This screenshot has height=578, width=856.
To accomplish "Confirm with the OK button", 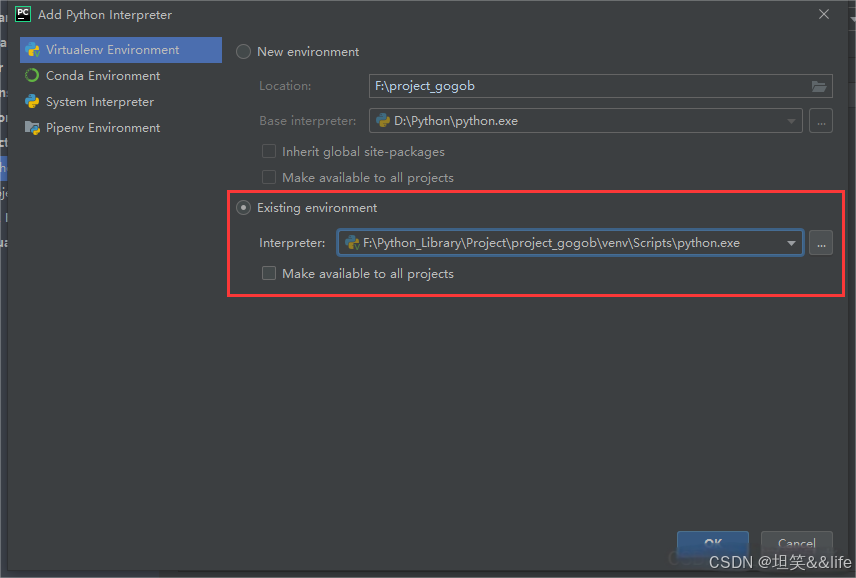I will (x=712, y=543).
